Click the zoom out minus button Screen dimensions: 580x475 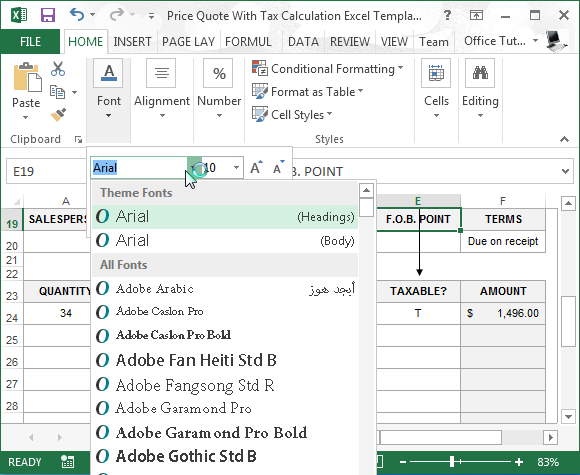pos(403,462)
